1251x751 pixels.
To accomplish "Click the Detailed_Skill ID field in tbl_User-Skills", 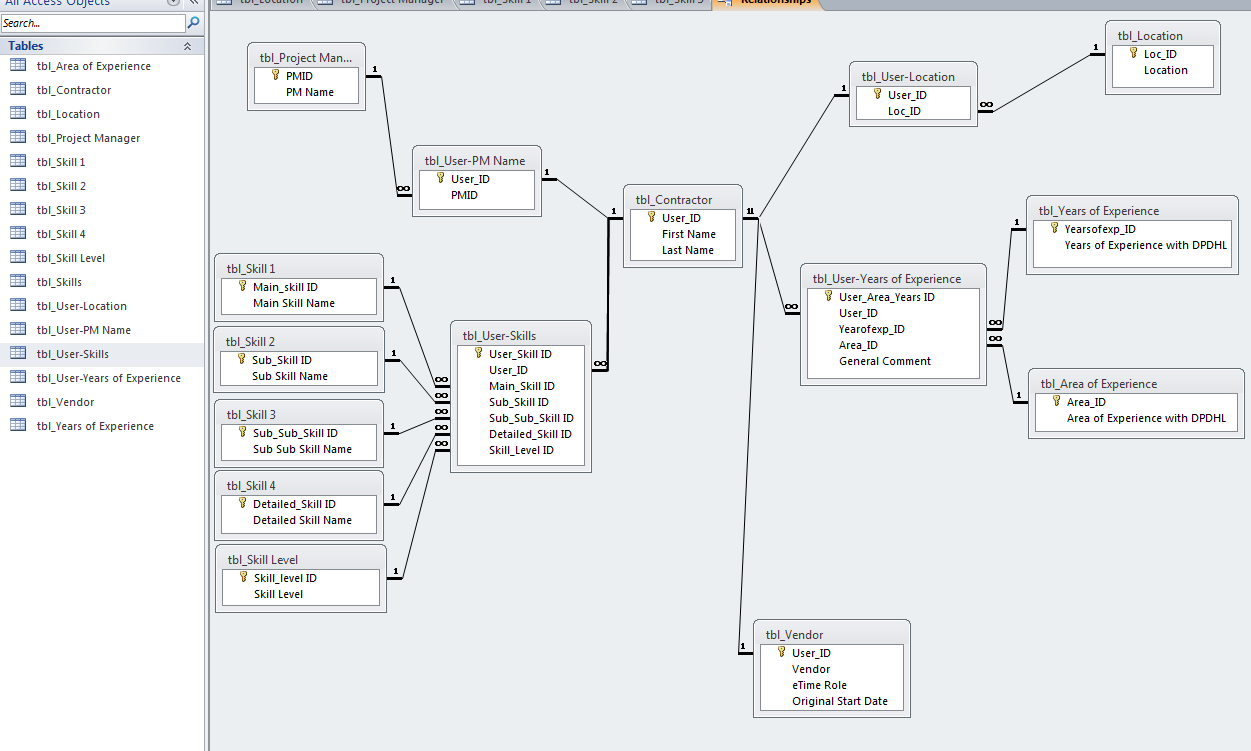I will (x=530, y=434).
